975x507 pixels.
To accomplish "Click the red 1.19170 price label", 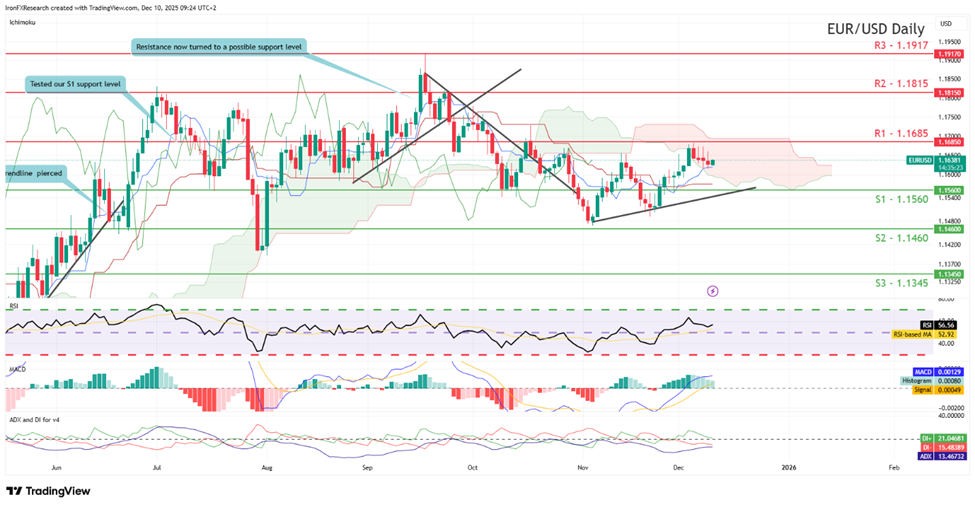I will pyautogui.click(x=946, y=54).
